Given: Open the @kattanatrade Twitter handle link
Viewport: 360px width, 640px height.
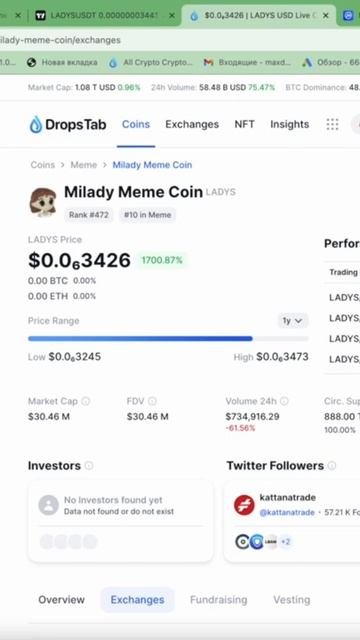Looking at the screenshot, I should pyautogui.click(x=287, y=512).
